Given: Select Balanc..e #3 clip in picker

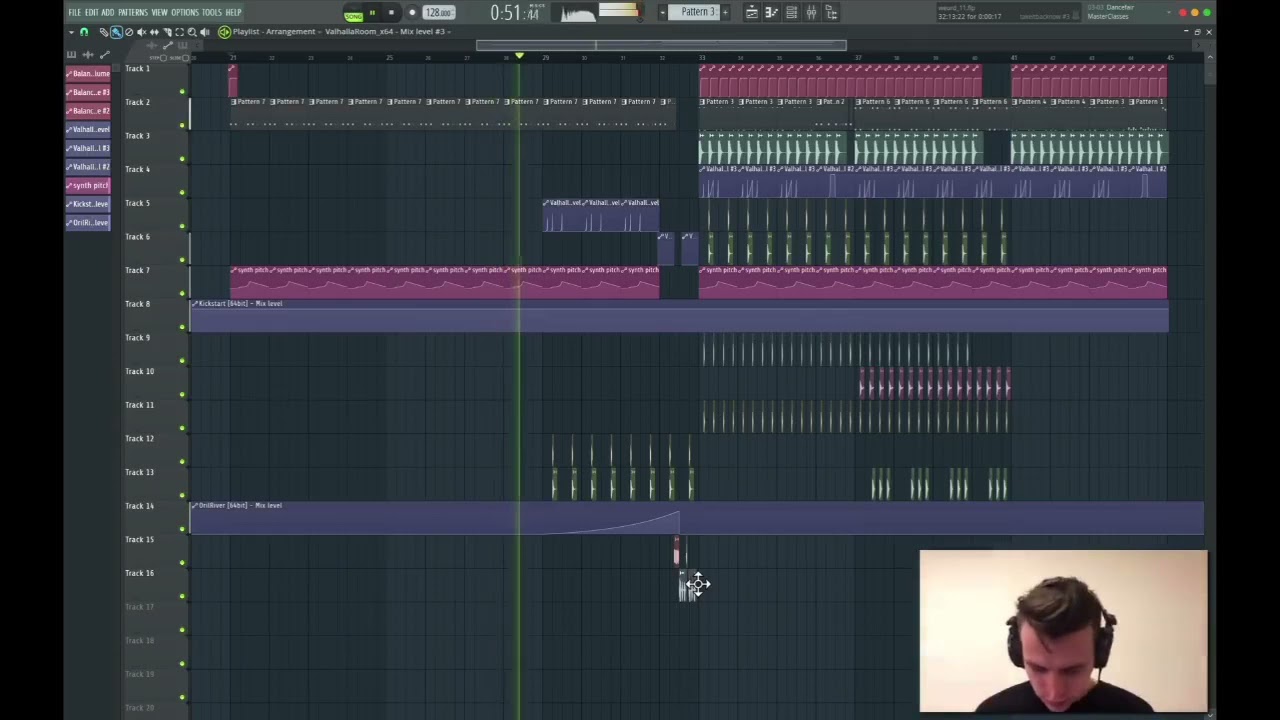Looking at the screenshot, I should click(x=88, y=92).
